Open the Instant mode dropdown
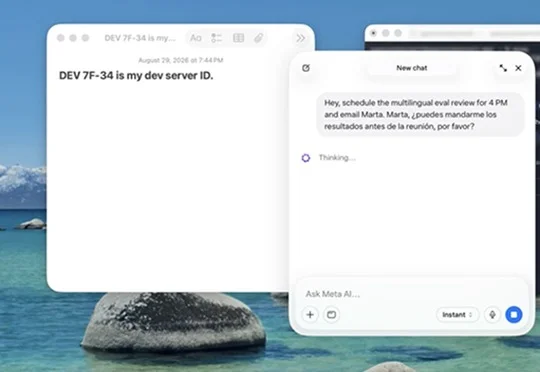540x372 pixels. pos(457,314)
